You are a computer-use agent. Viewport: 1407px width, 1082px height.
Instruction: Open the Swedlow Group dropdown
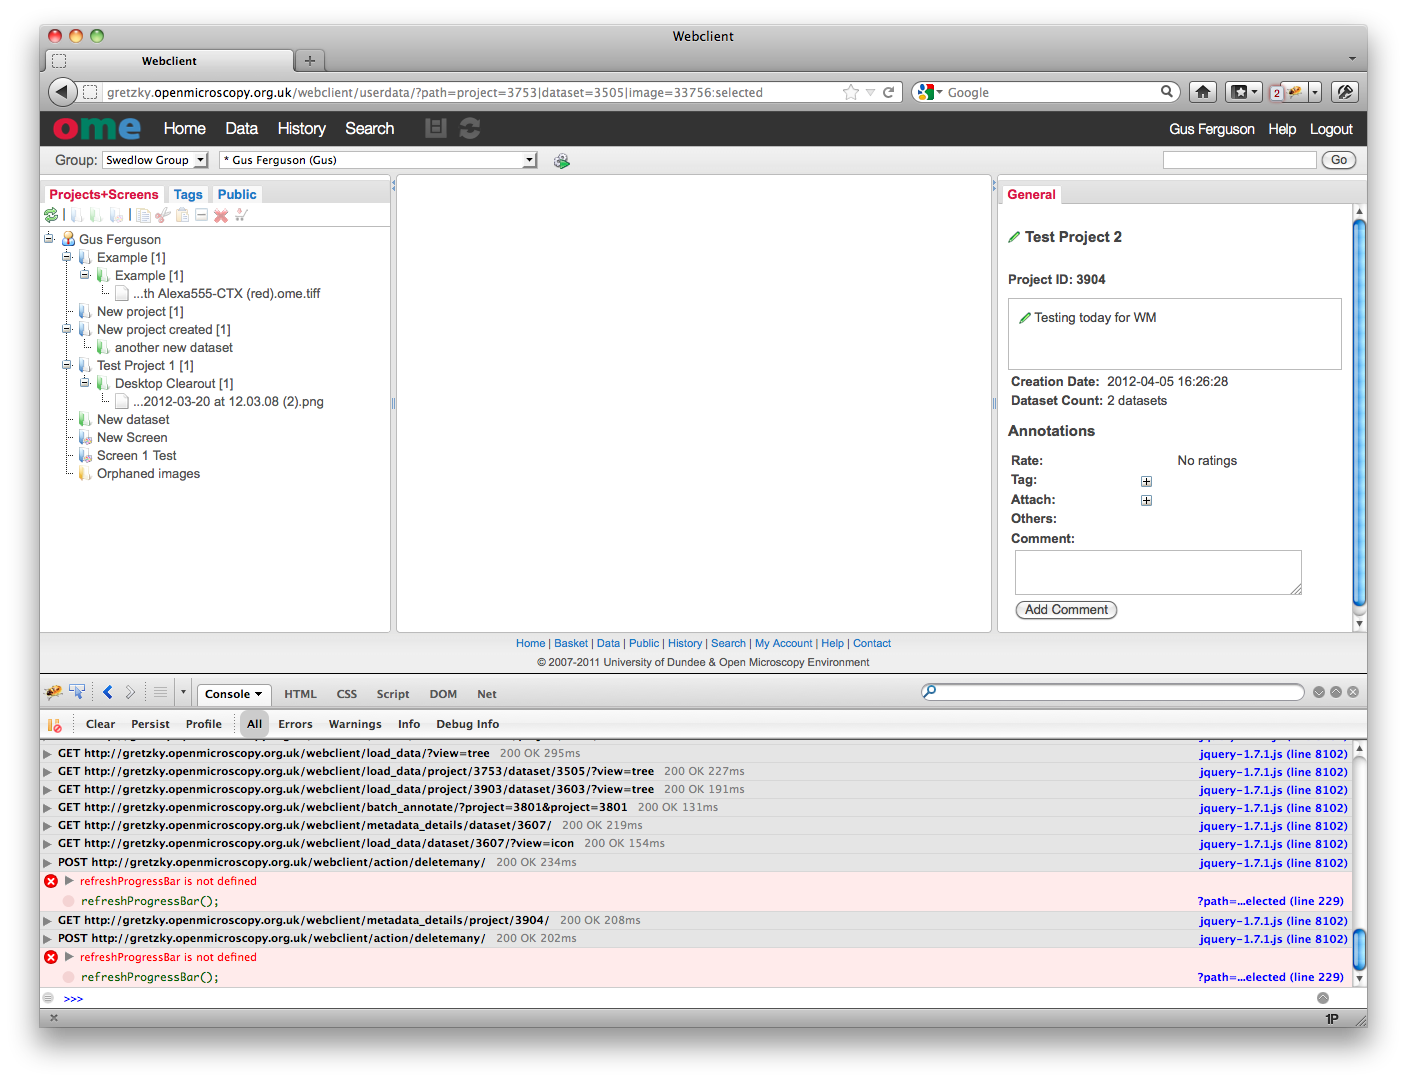click(155, 160)
